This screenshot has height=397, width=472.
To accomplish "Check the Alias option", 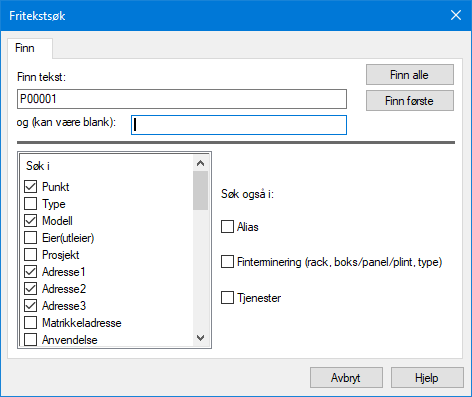I will point(227,227).
